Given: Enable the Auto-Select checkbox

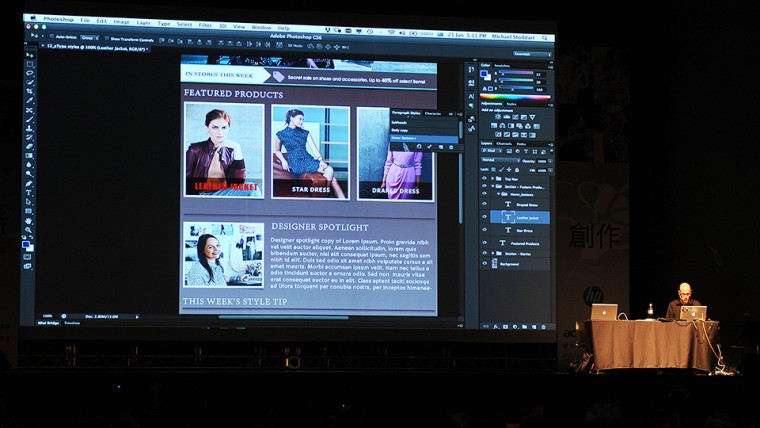Looking at the screenshot, I should 52,37.
